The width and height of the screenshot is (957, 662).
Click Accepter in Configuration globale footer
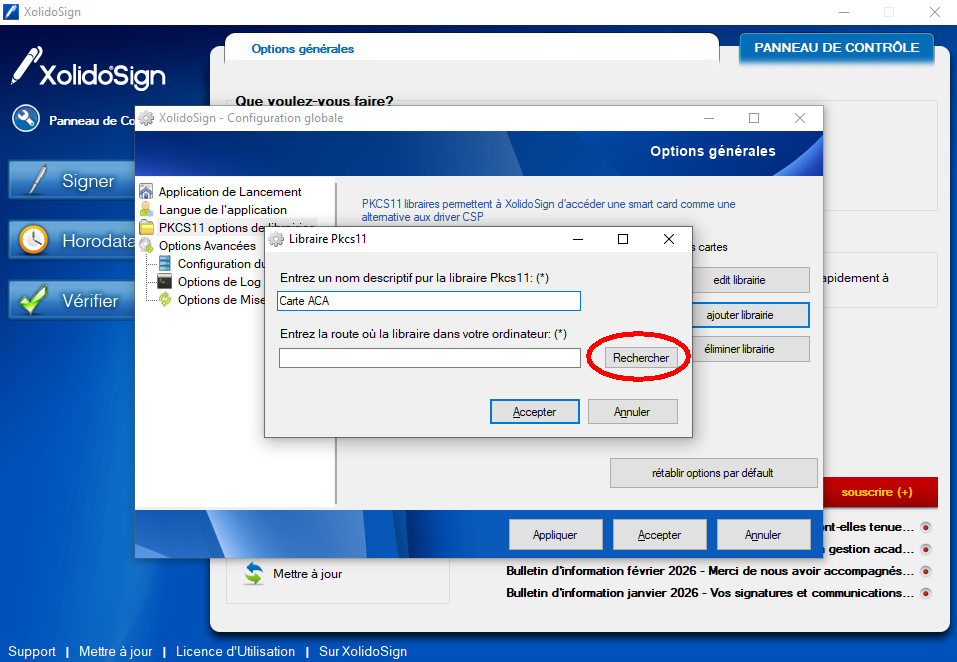coord(660,535)
